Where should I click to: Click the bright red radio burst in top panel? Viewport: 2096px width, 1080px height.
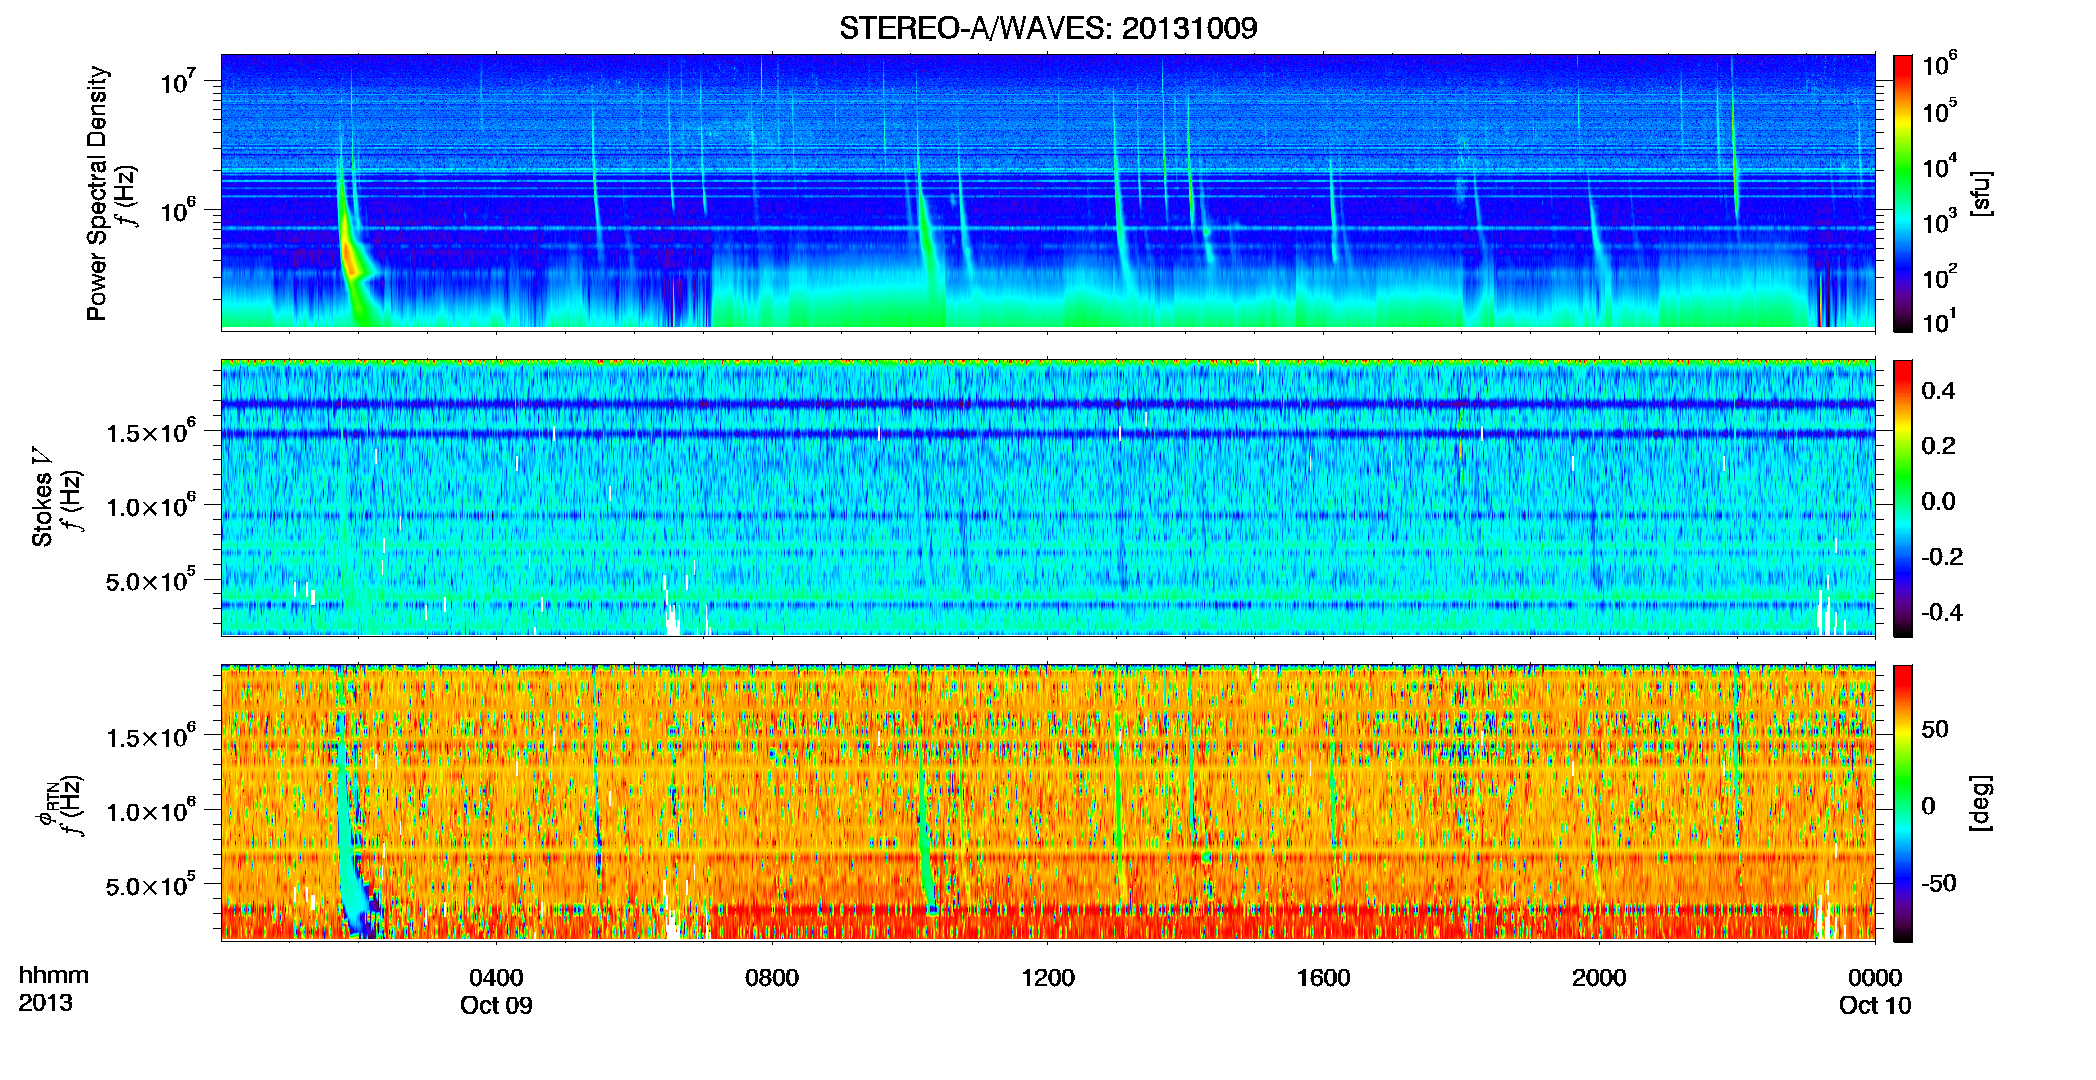(x=351, y=258)
